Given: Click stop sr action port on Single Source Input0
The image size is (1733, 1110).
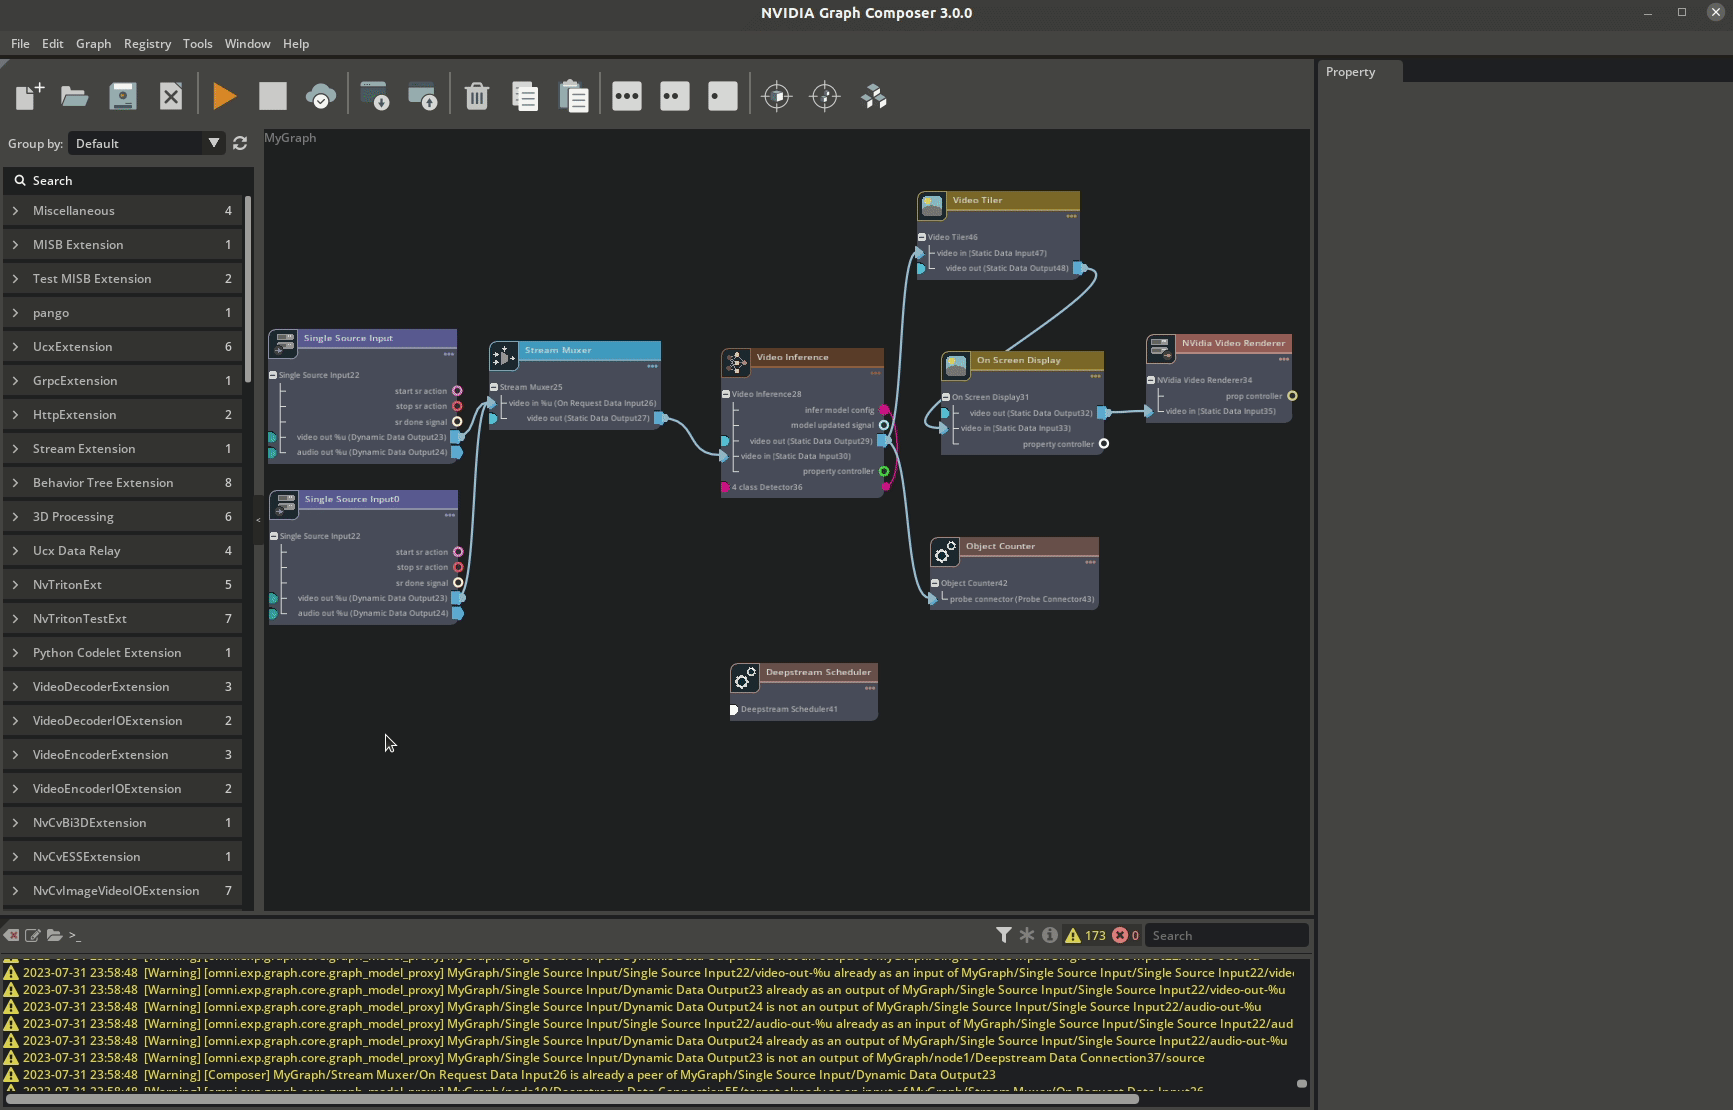Looking at the screenshot, I should click(x=458, y=567).
